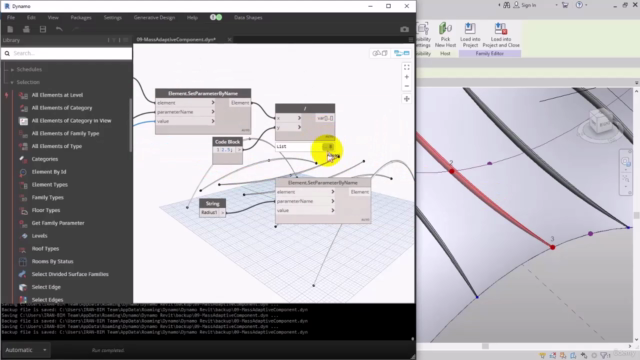Screen dimensions: 640x360
Task: Click All Elements of Category in View icon
Action: [23, 121]
